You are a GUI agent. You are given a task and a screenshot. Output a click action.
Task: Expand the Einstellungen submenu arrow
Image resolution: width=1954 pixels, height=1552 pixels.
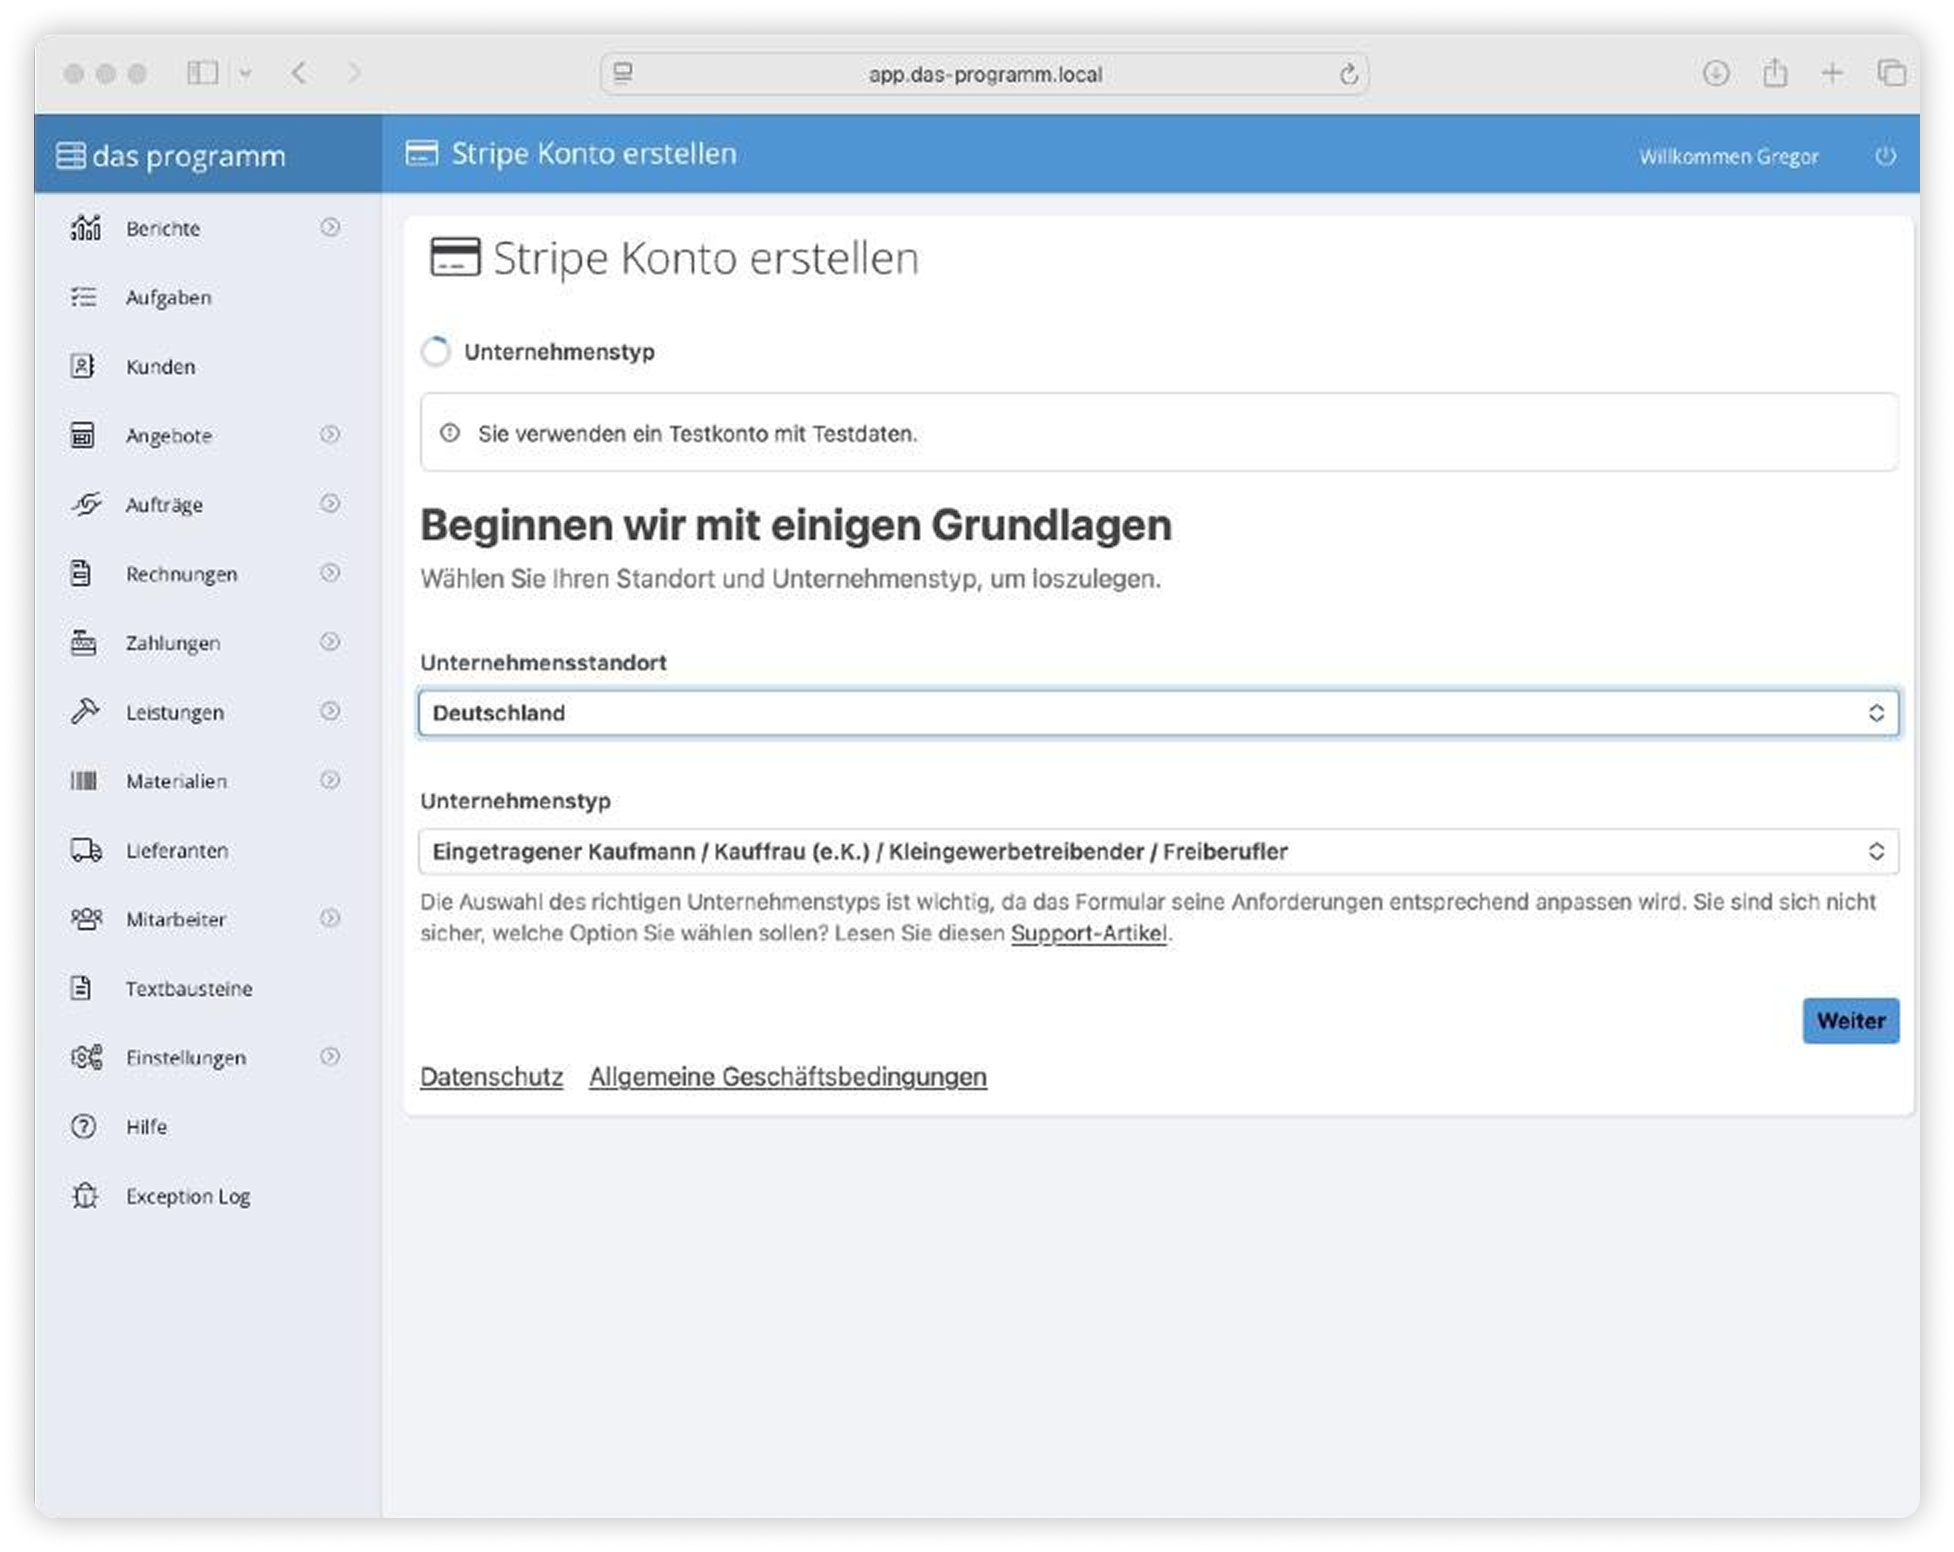coord(330,1056)
